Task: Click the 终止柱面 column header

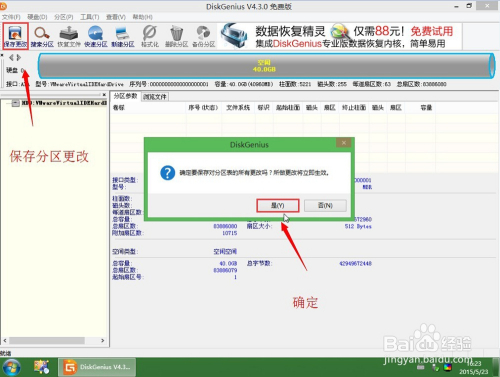Action: click(354, 108)
